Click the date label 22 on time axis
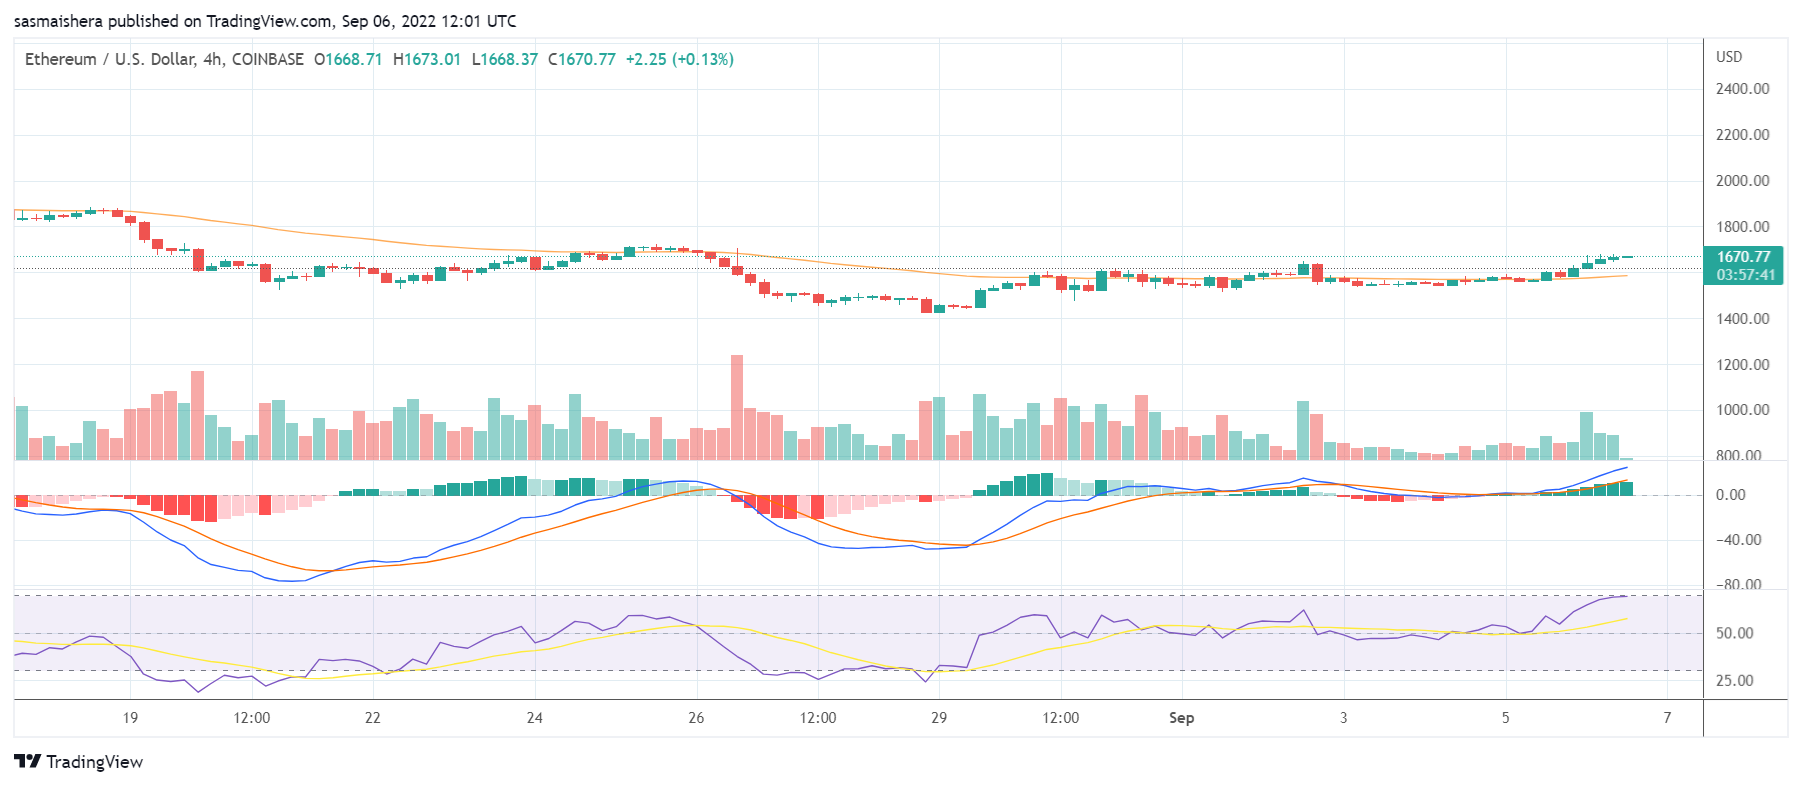The height and width of the screenshot is (785, 1802). tap(372, 718)
